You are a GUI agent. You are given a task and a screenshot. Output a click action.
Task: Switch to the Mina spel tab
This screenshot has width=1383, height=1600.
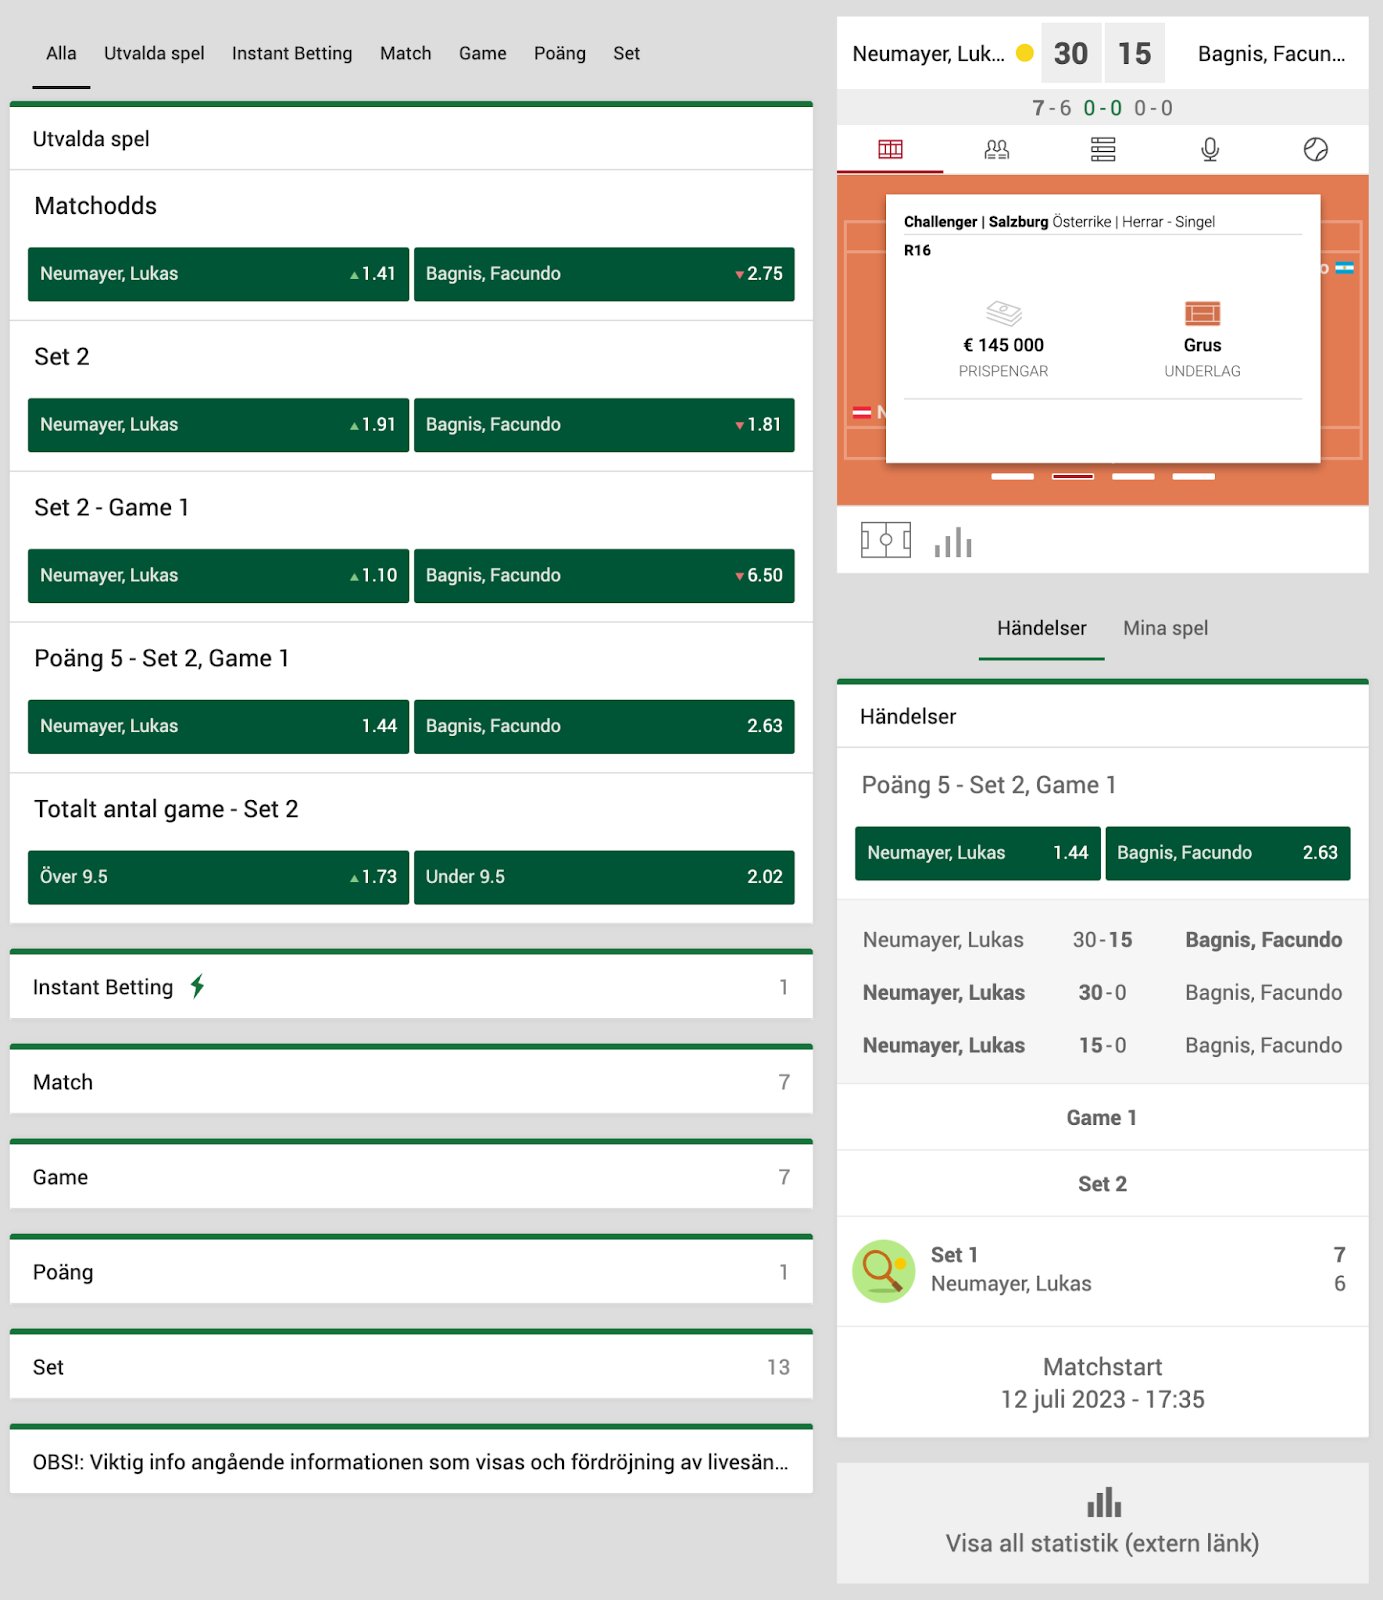click(x=1165, y=628)
